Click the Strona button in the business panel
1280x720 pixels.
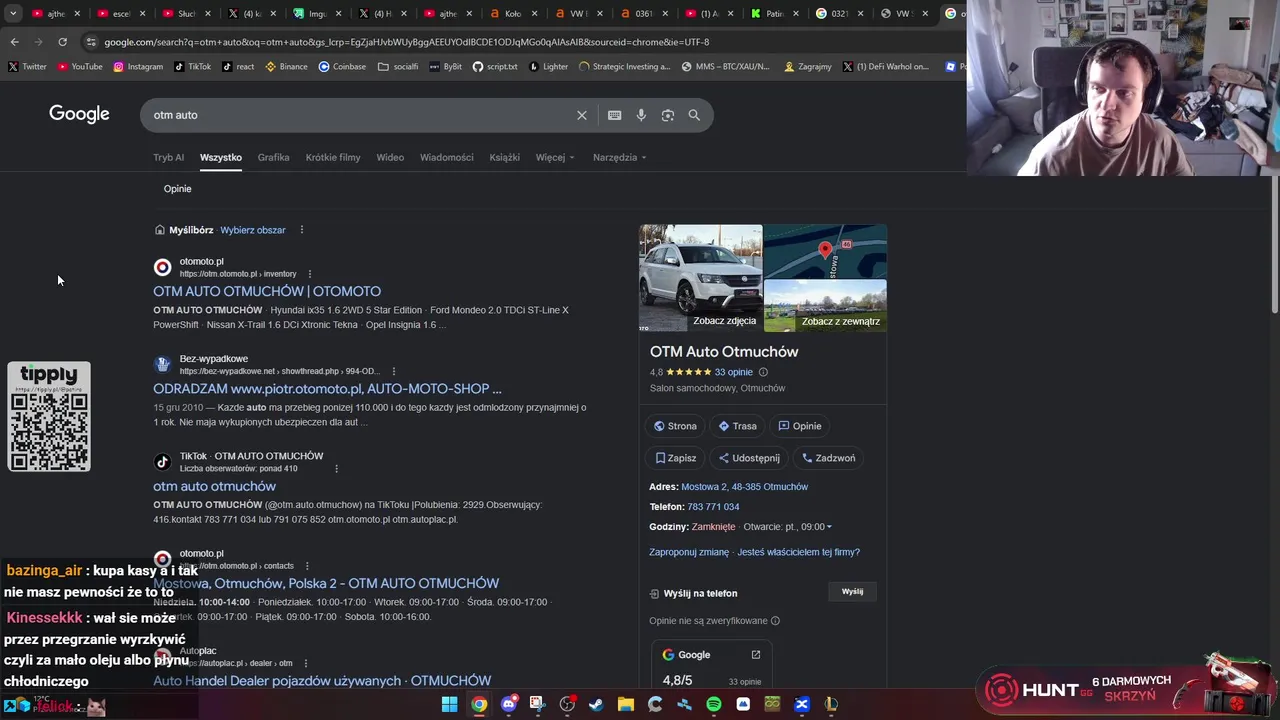point(675,426)
